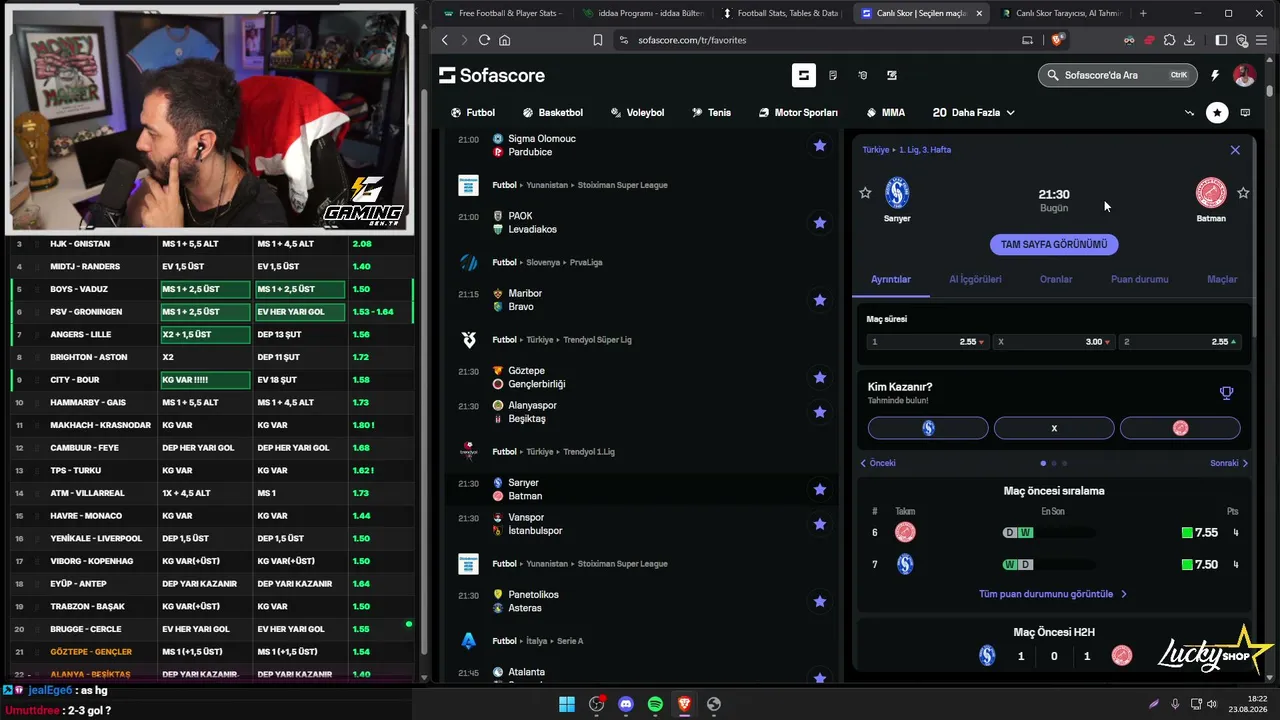Favorite the Sarıyer team in match panel
The height and width of the screenshot is (720, 1280).
pyautogui.click(x=866, y=193)
